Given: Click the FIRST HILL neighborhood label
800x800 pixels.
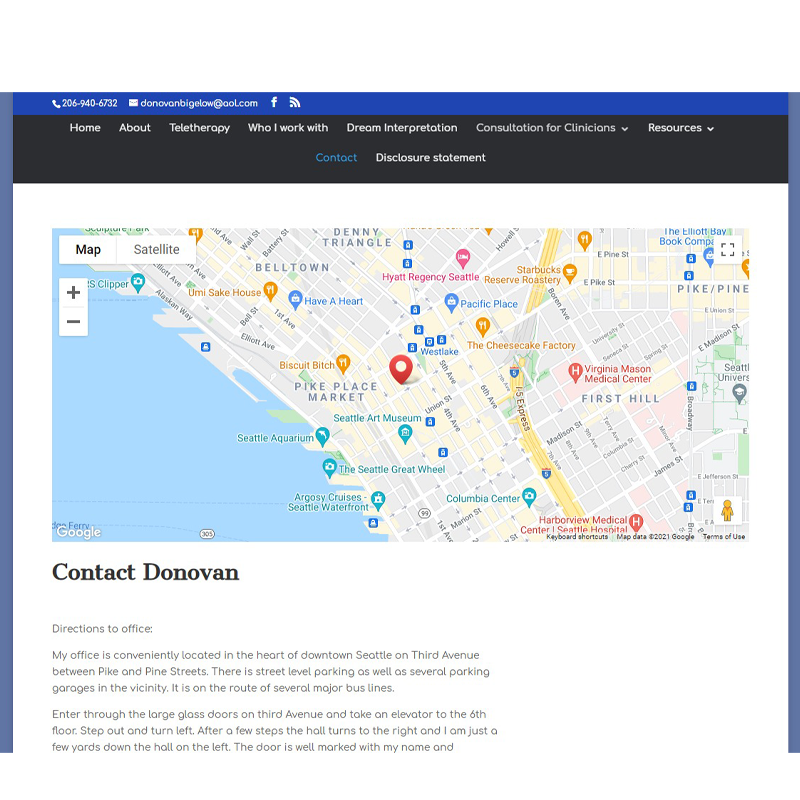Looking at the screenshot, I should pyautogui.click(x=620, y=398).
